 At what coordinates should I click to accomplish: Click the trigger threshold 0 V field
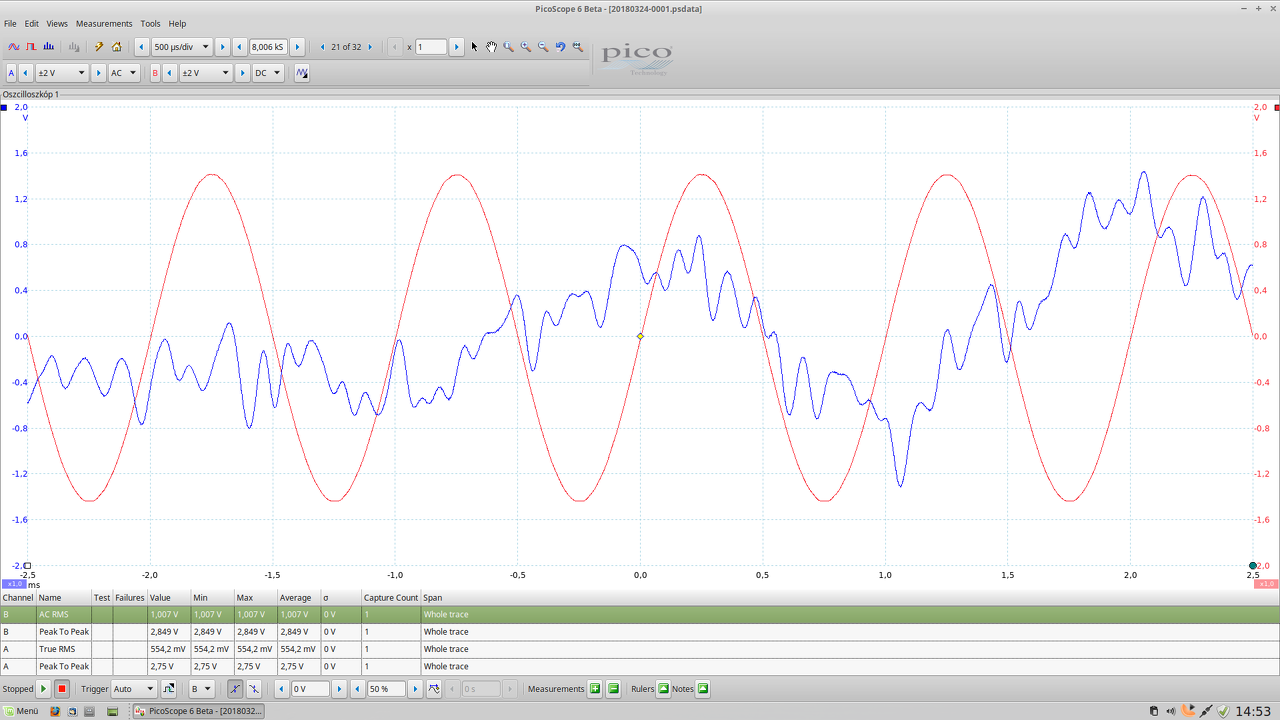click(x=310, y=689)
